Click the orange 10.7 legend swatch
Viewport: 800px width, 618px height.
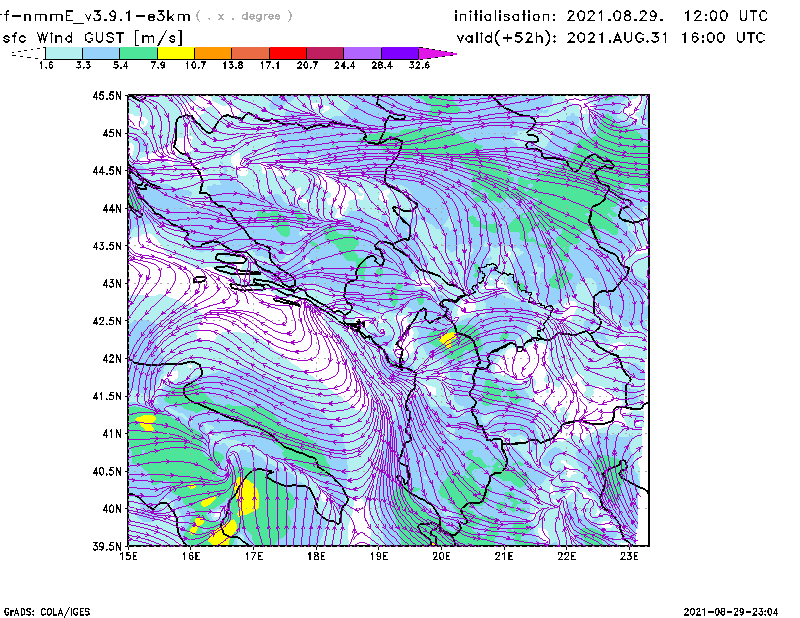[213, 53]
